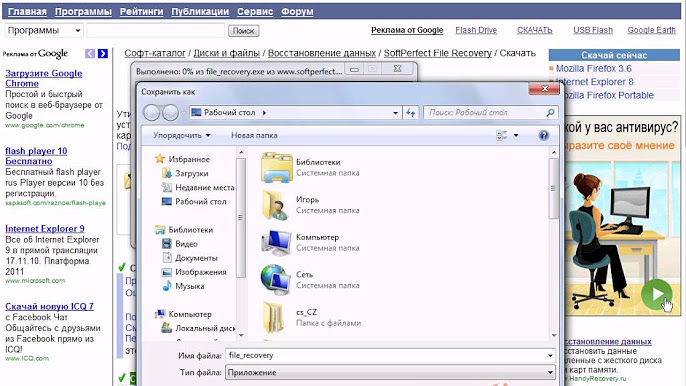Screen dimensions: 686x386
Task: Click the Загрузки folder icon in sidebar
Action: 166,173
